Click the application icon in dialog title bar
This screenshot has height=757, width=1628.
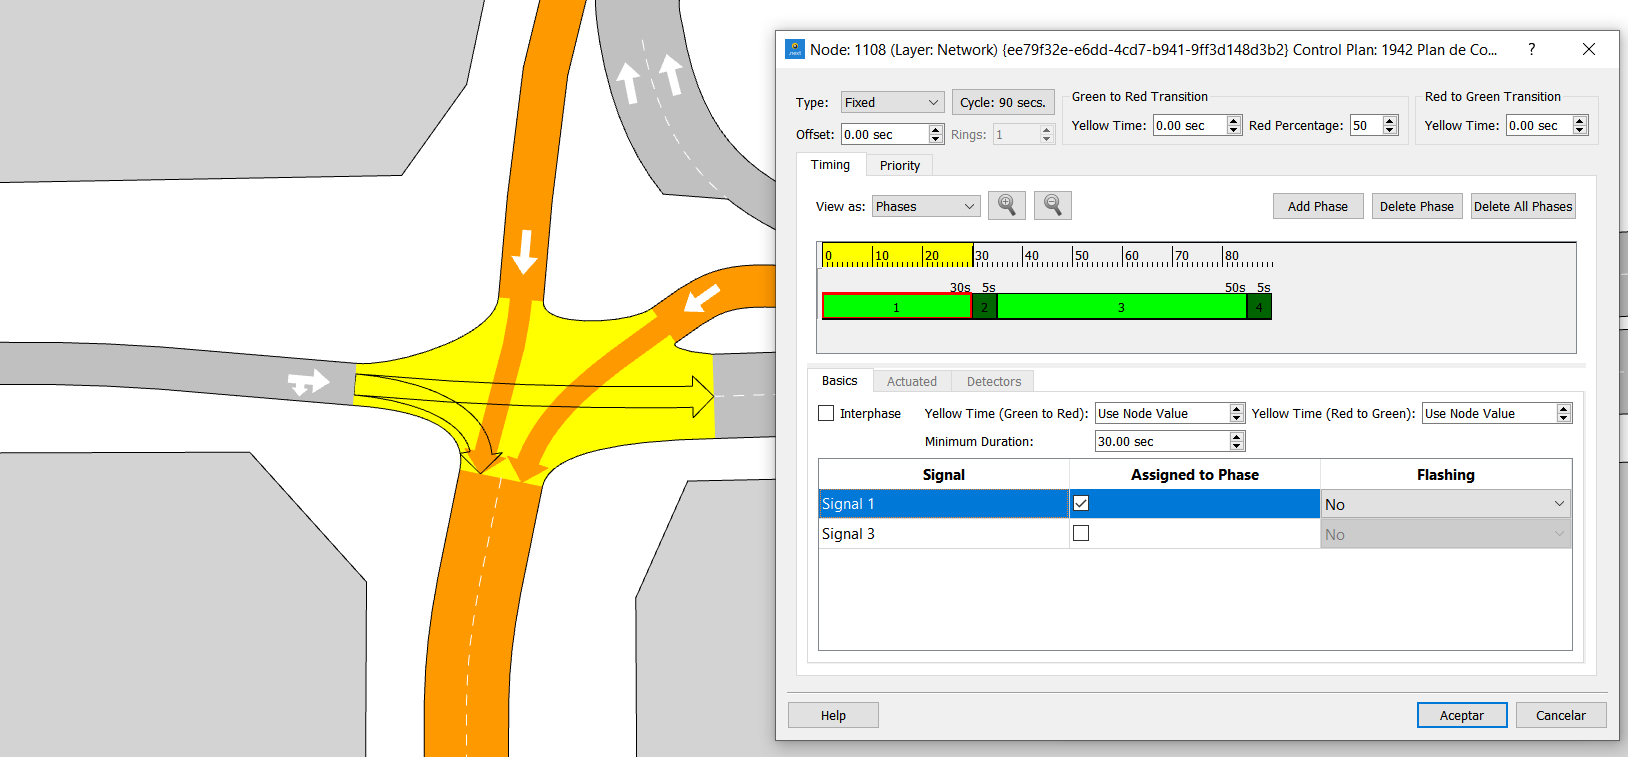pyautogui.click(x=795, y=49)
